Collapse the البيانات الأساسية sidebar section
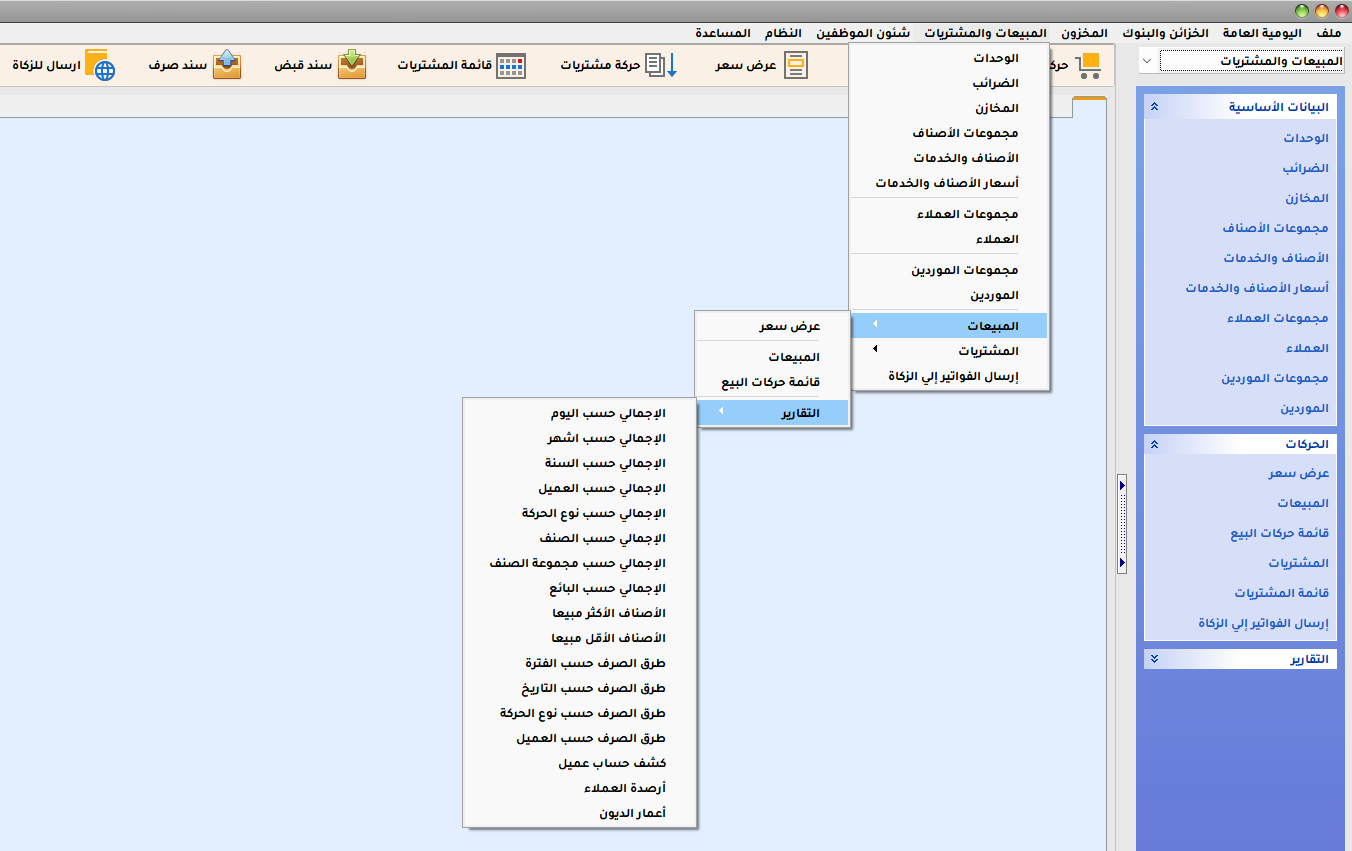 [1155, 107]
